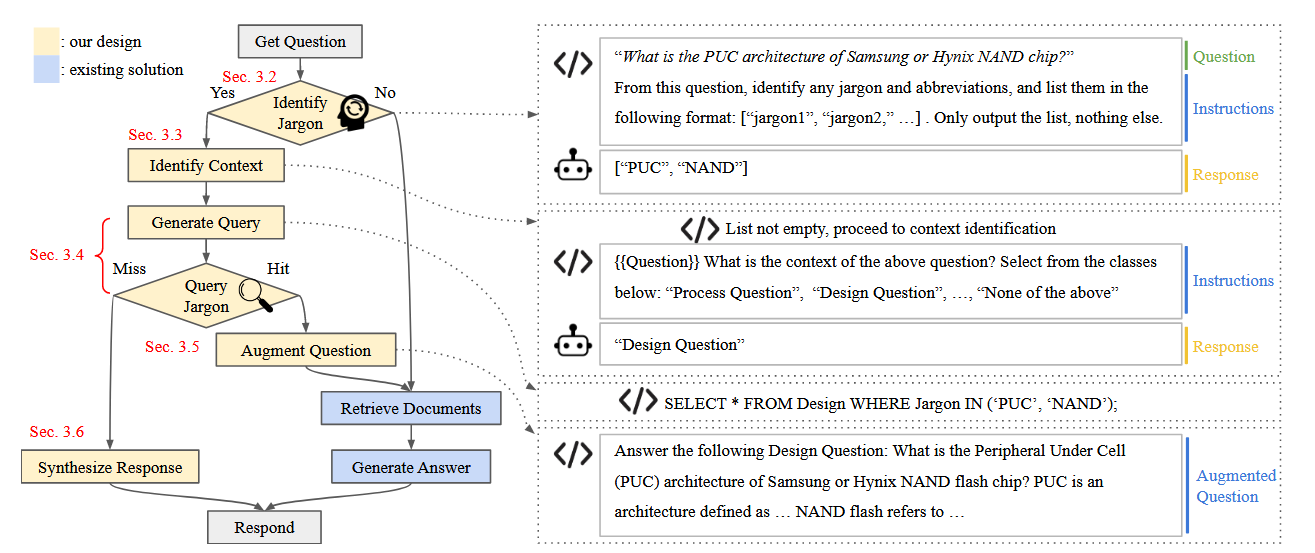Select the Retrieve Documents box

pyautogui.click(x=410, y=409)
